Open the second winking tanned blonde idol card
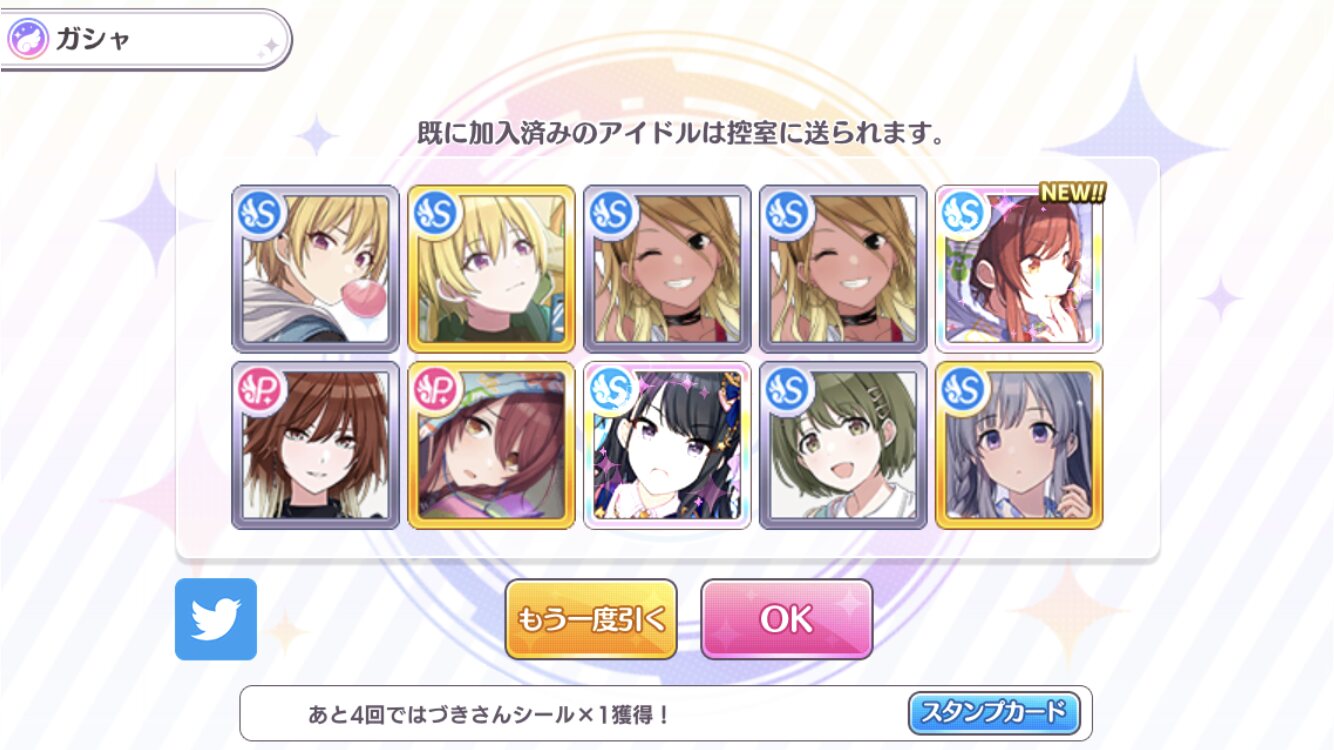The image size is (1334, 750). [x=843, y=269]
